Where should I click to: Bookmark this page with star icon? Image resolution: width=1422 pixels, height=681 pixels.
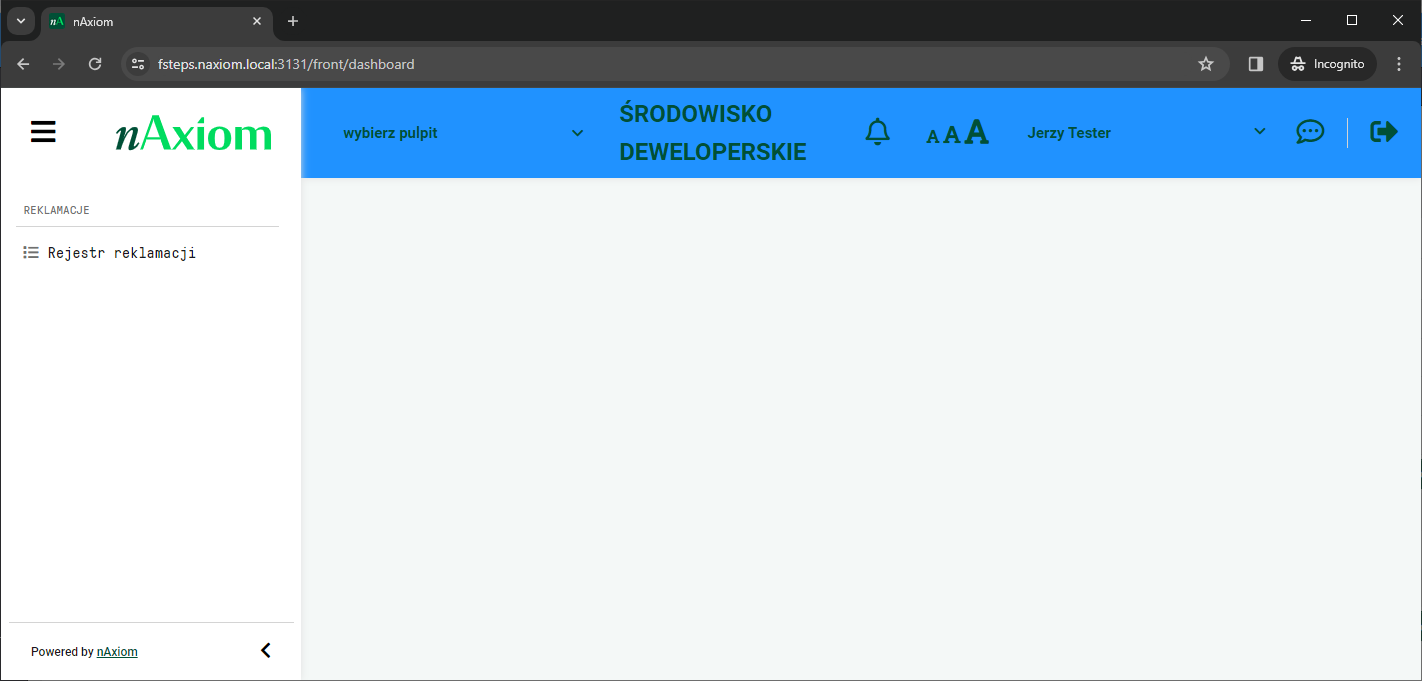tap(1206, 64)
